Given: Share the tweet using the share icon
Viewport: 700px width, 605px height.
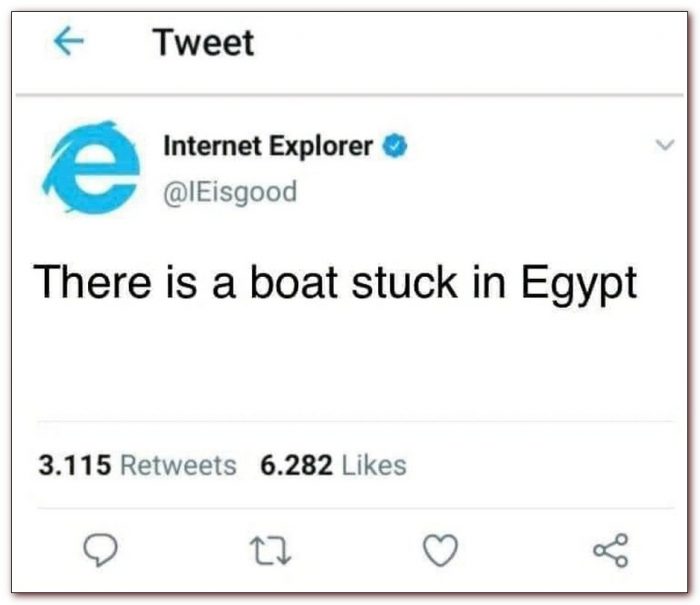Looking at the screenshot, I should click(x=609, y=548).
